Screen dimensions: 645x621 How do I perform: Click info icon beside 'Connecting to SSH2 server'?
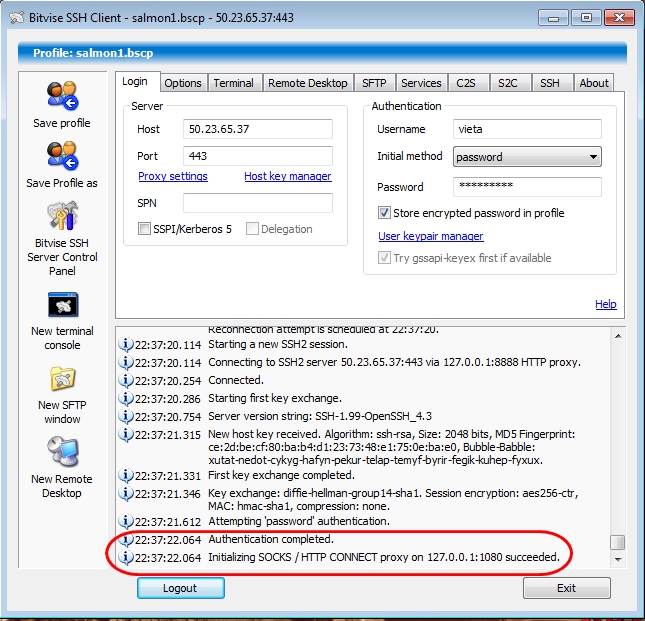pyautogui.click(x=125, y=362)
